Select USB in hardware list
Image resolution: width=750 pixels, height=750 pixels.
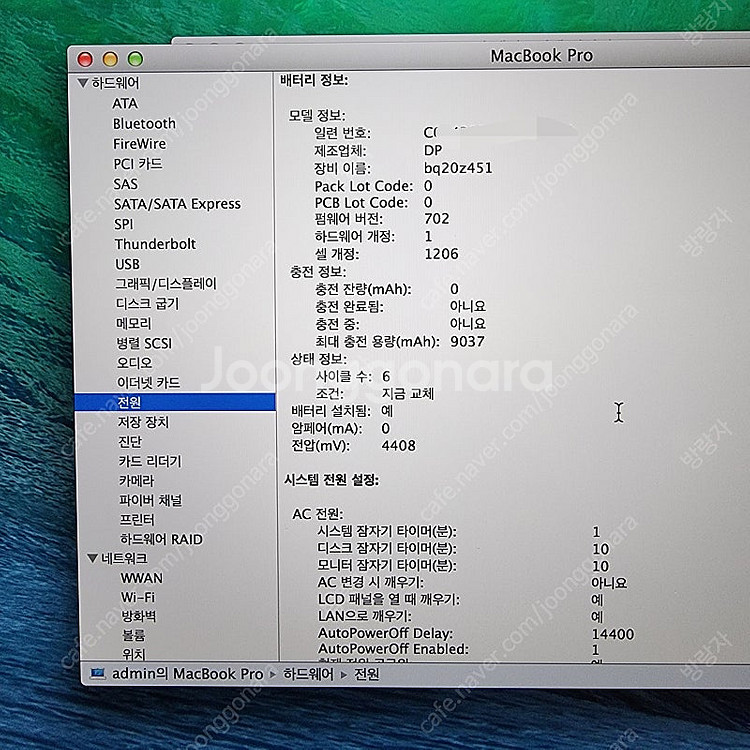[127, 264]
